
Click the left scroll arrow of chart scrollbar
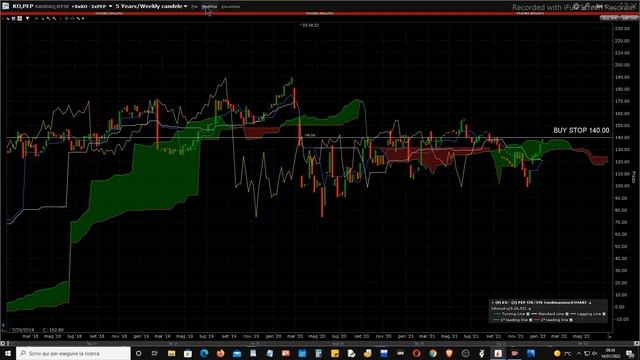(x=3, y=344)
